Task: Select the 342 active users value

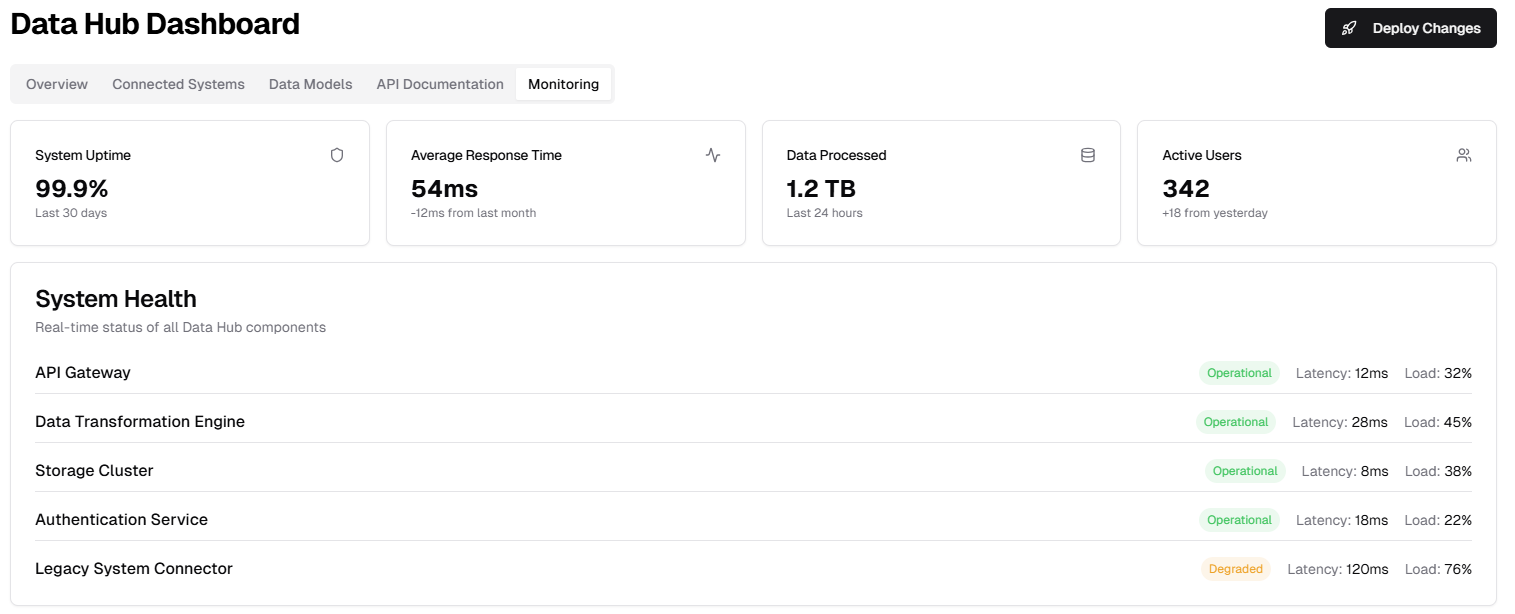Action: click(1186, 188)
